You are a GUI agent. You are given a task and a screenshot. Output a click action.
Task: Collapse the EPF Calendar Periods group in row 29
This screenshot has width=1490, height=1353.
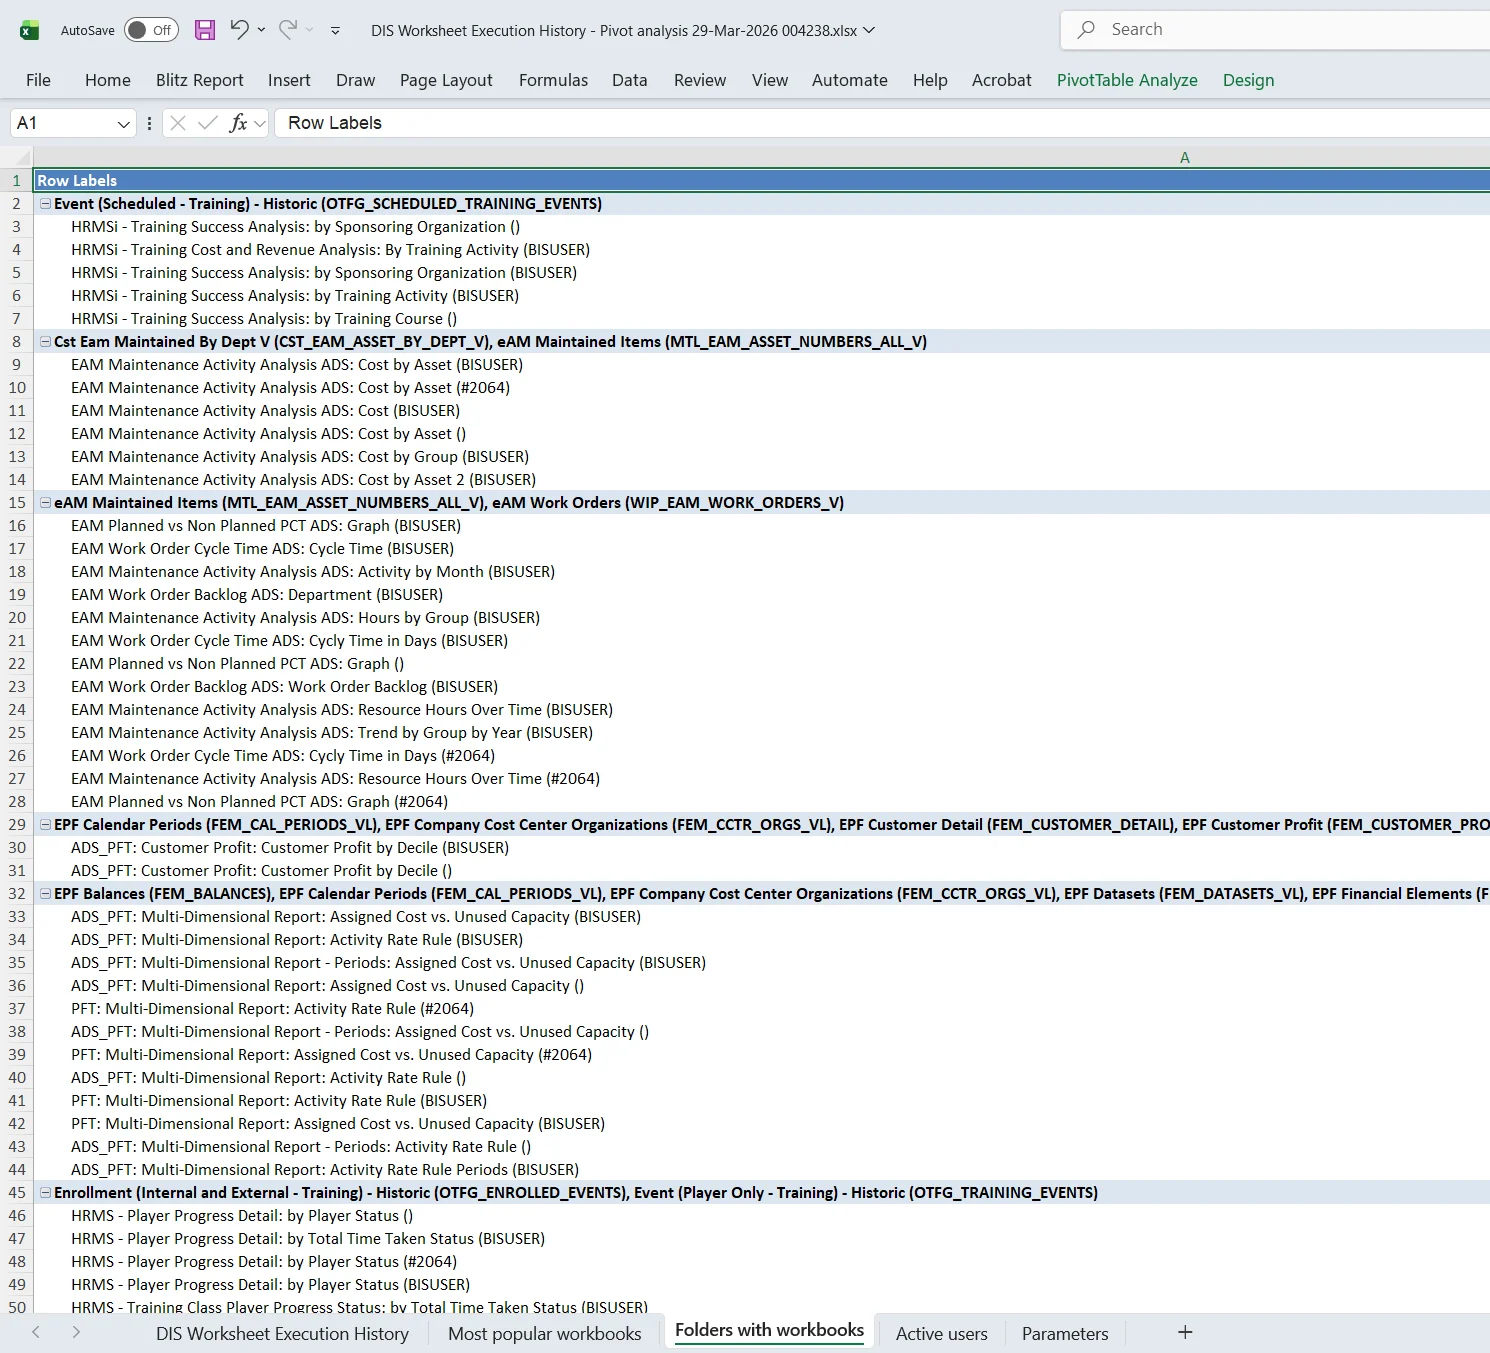tap(45, 824)
